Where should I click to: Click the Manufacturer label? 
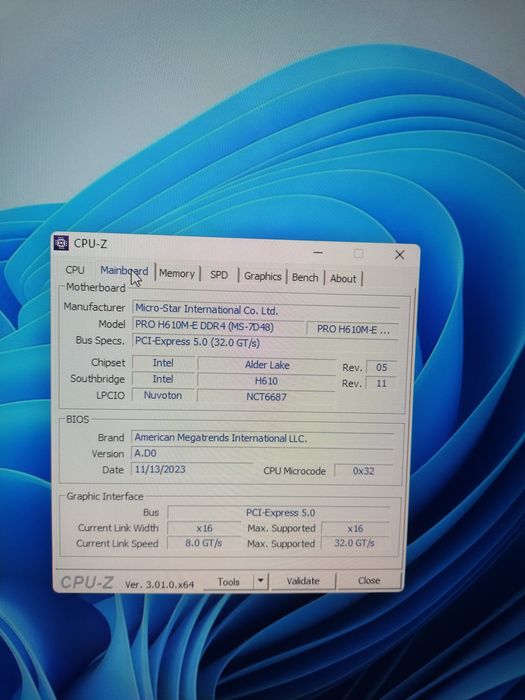(94, 307)
